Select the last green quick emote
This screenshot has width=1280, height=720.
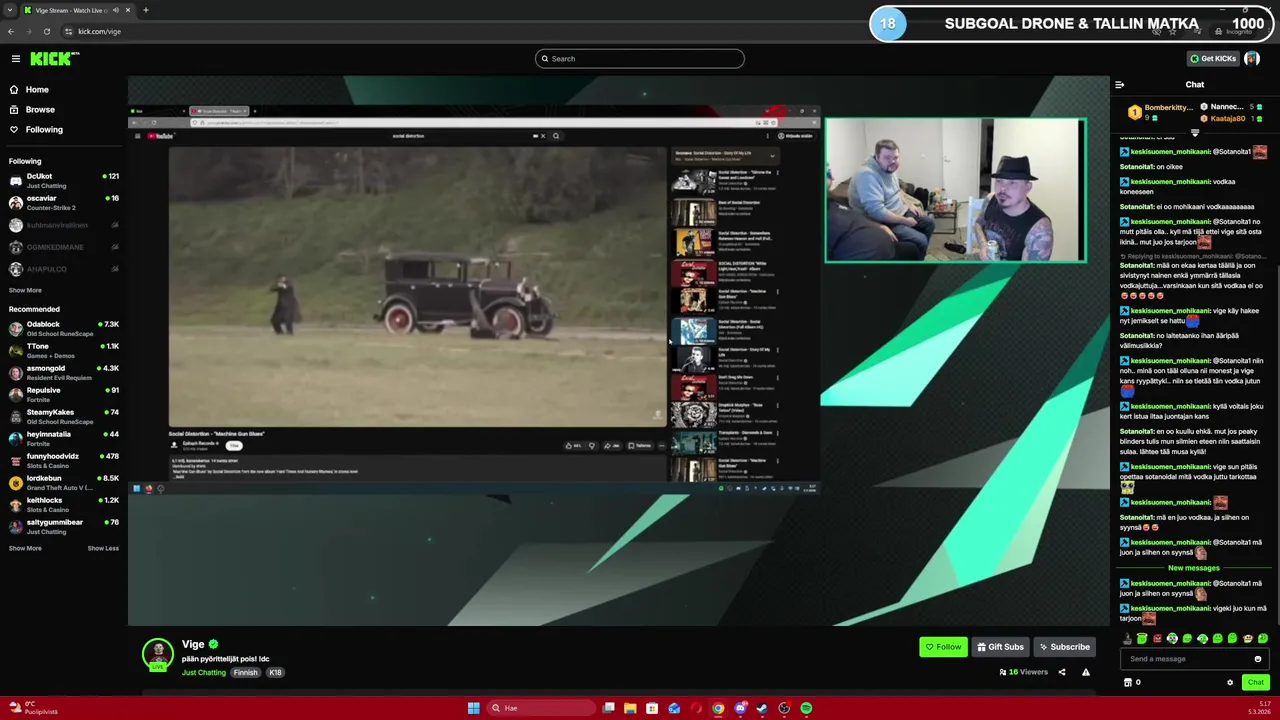point(1263,638)
